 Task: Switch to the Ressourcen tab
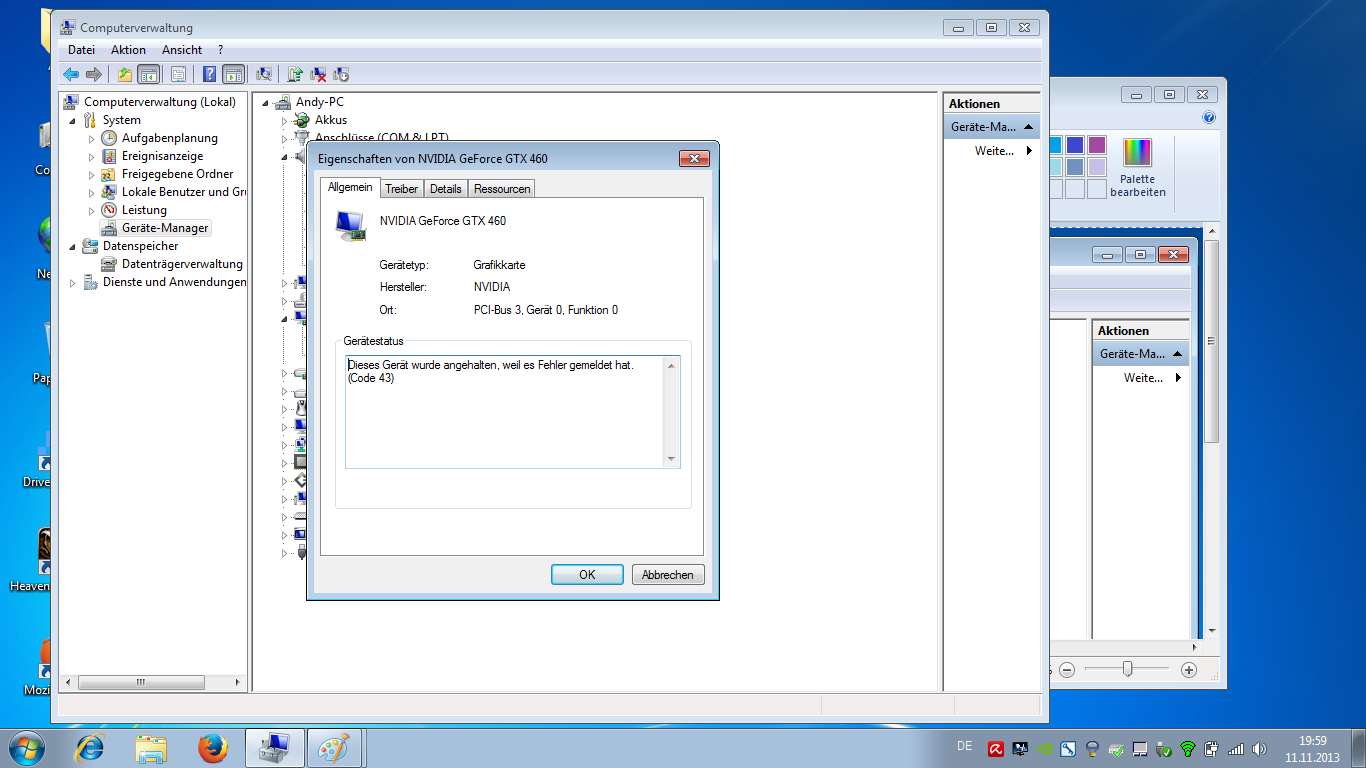(502, 189)
